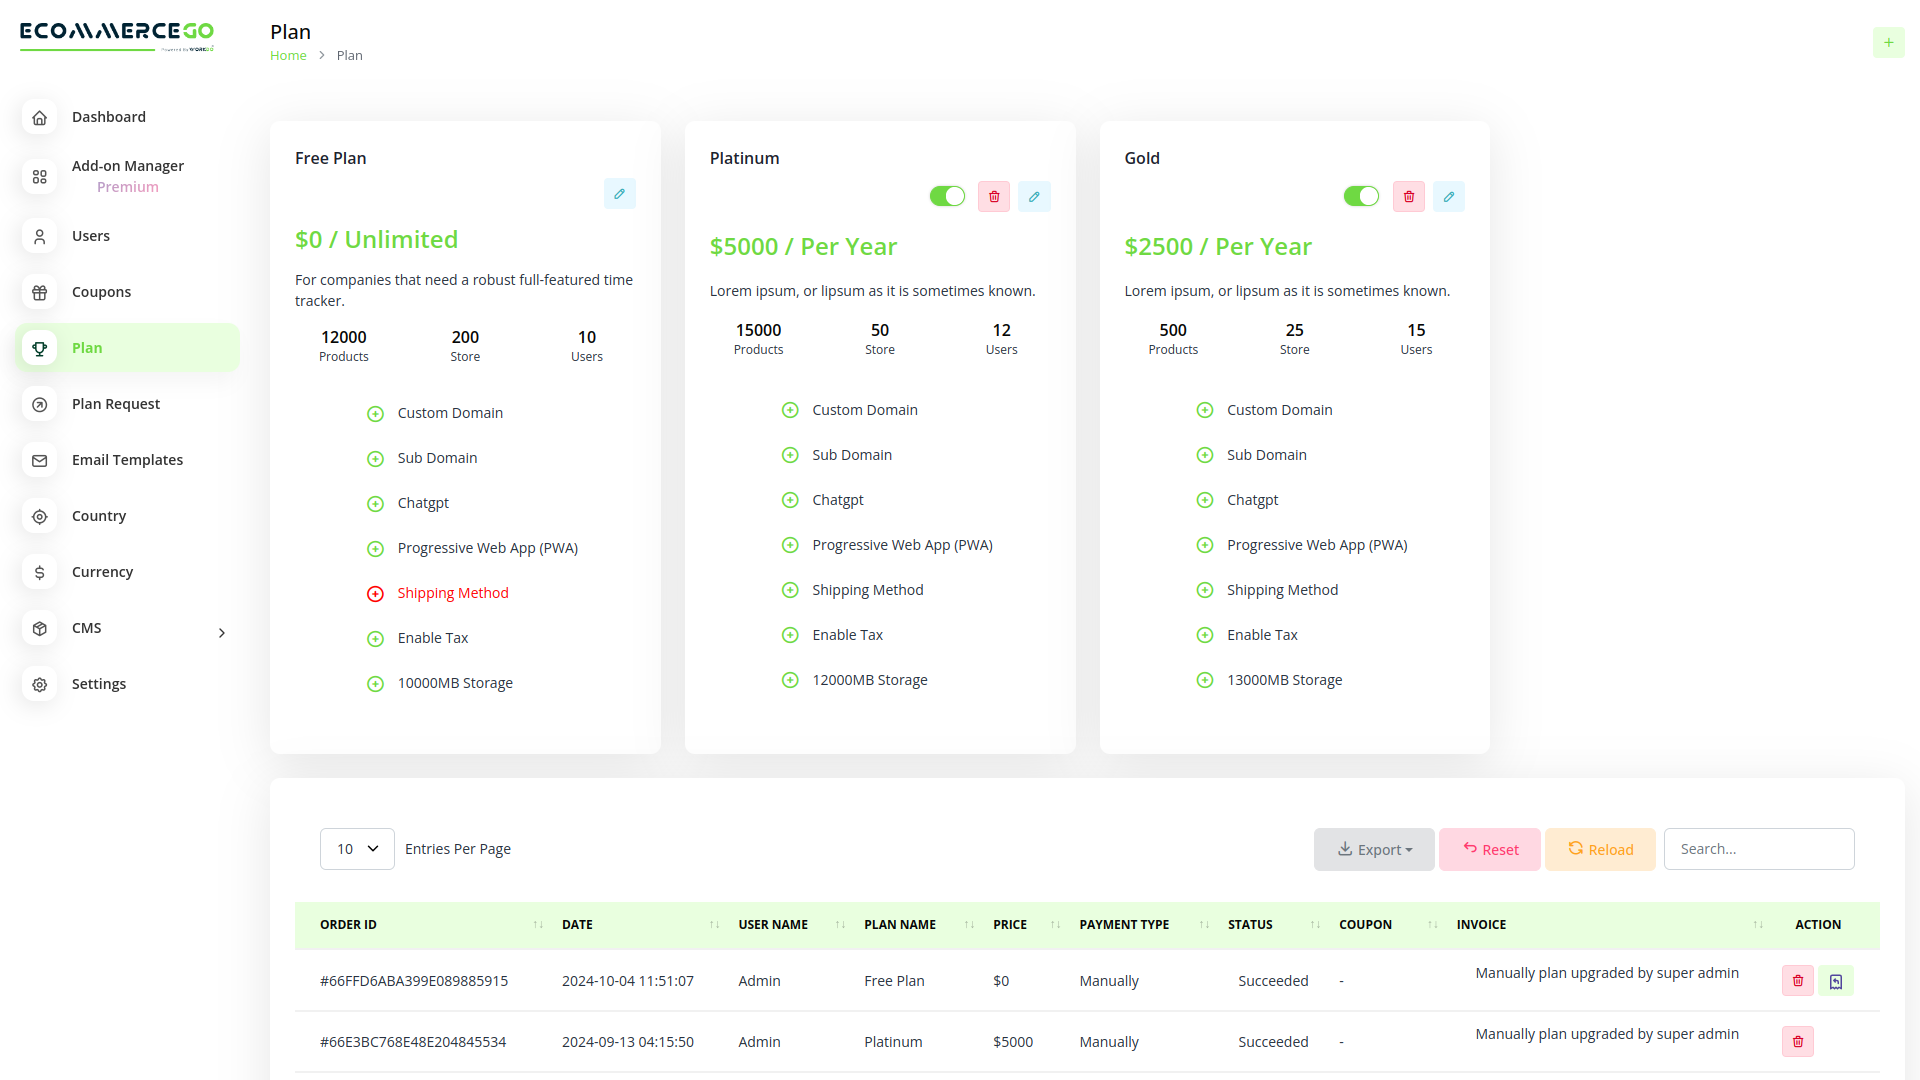This screenshot has height=1080, width=1920.
Task: Disable the Platinum plan toggle switch
Action: [946, 196]
